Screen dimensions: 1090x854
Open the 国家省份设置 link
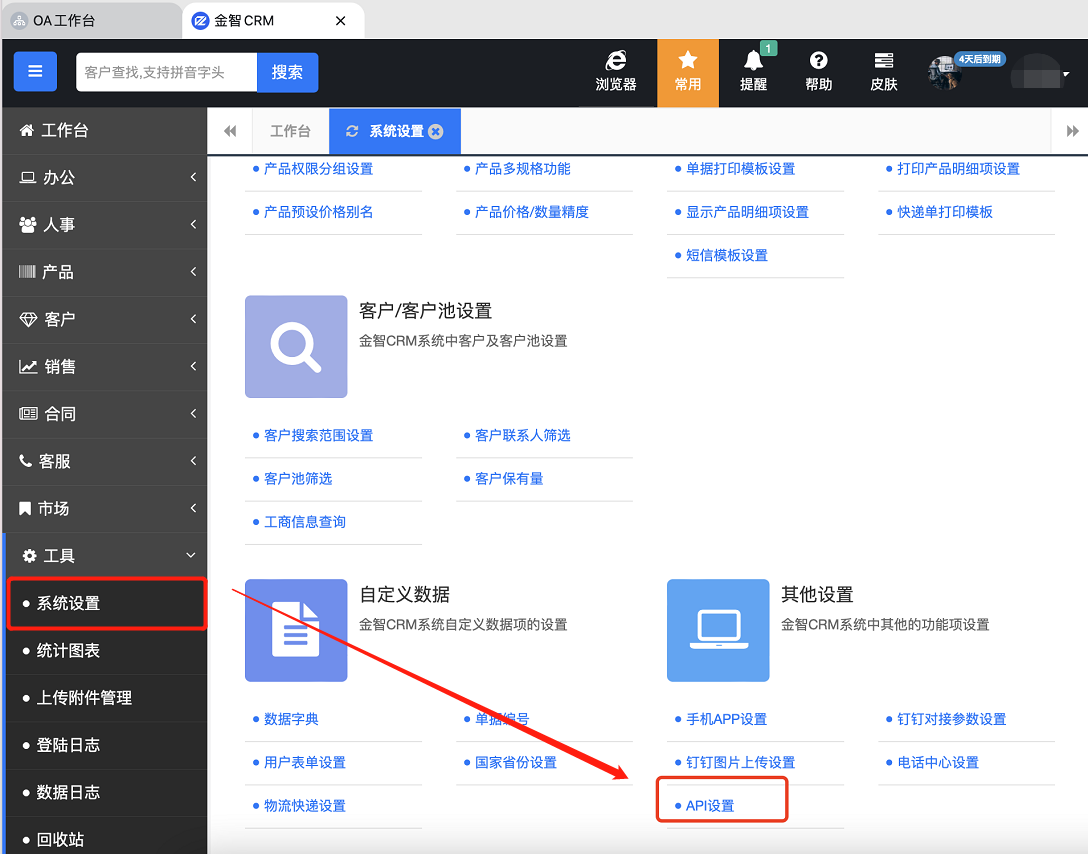(516, 762)
